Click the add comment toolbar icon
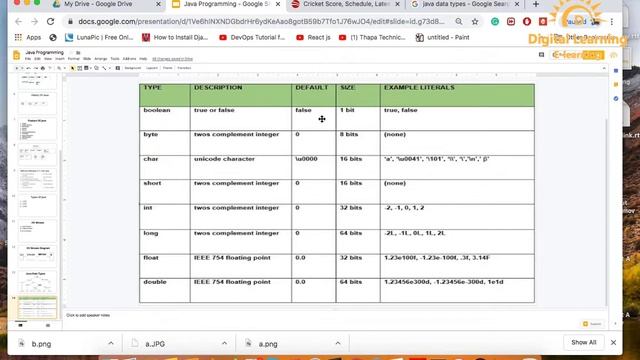 (x=118, y=68)
